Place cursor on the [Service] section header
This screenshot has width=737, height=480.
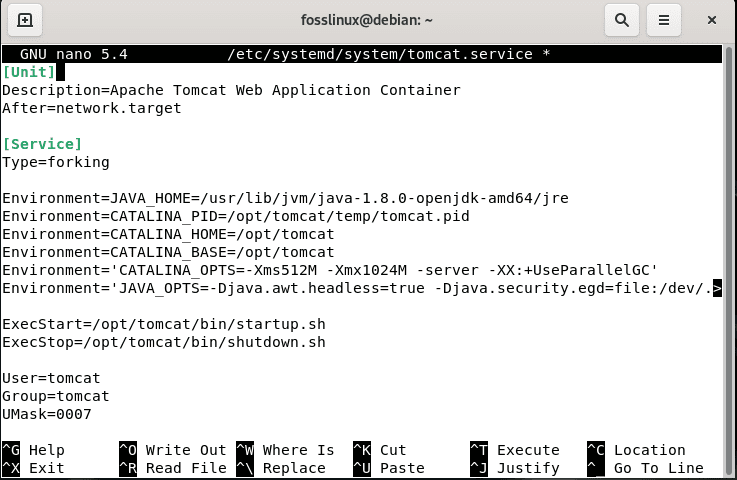click(42, 144)
